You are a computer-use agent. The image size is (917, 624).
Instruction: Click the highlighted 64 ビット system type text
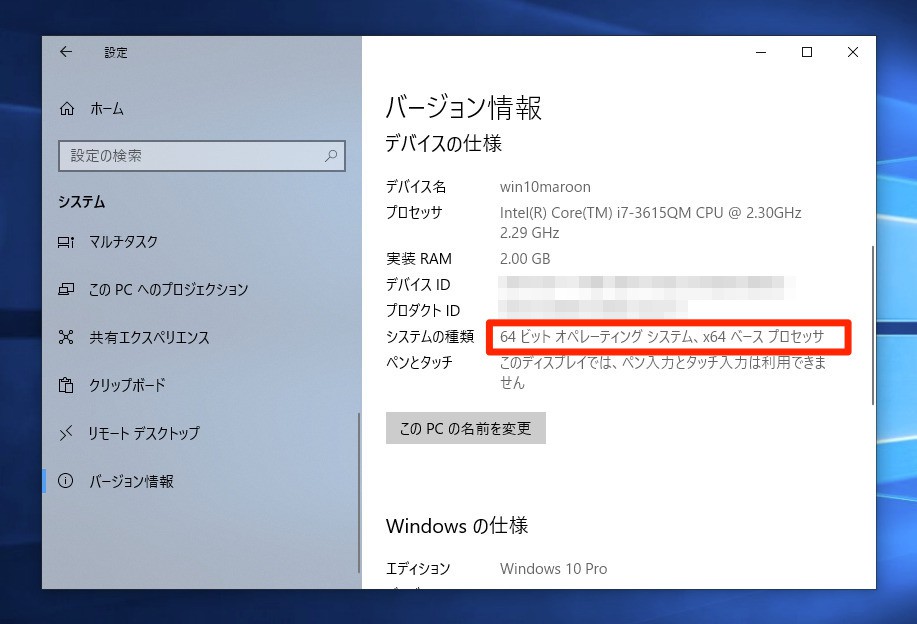point(661,337)
